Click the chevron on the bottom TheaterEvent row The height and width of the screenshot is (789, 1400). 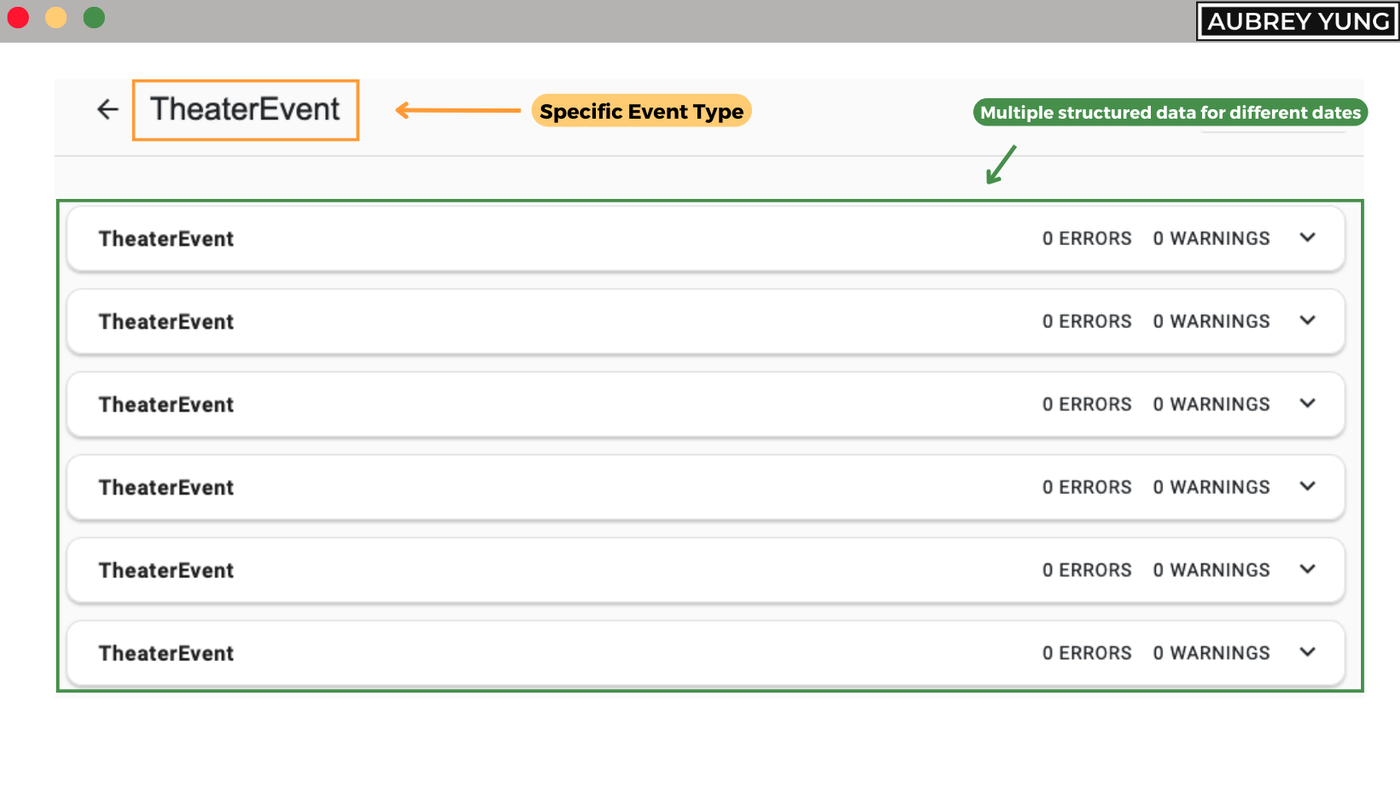pyautogui.click(x=1307, y=652)
